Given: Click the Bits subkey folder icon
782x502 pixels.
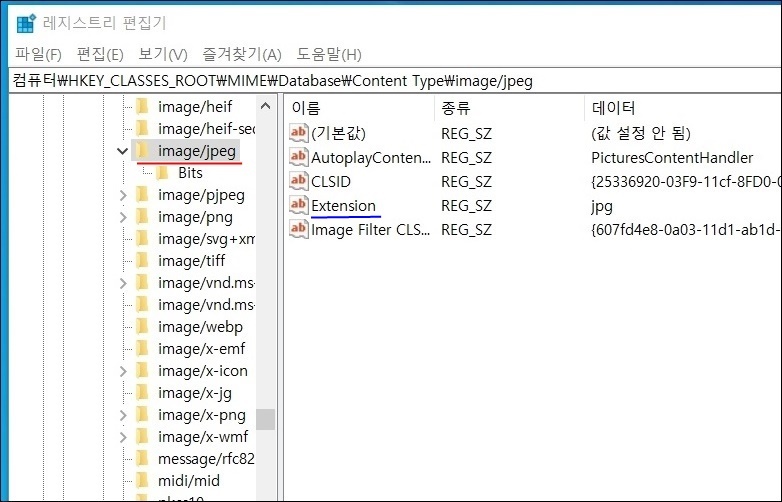Looking at the screenshot, I should pos(163,172).
